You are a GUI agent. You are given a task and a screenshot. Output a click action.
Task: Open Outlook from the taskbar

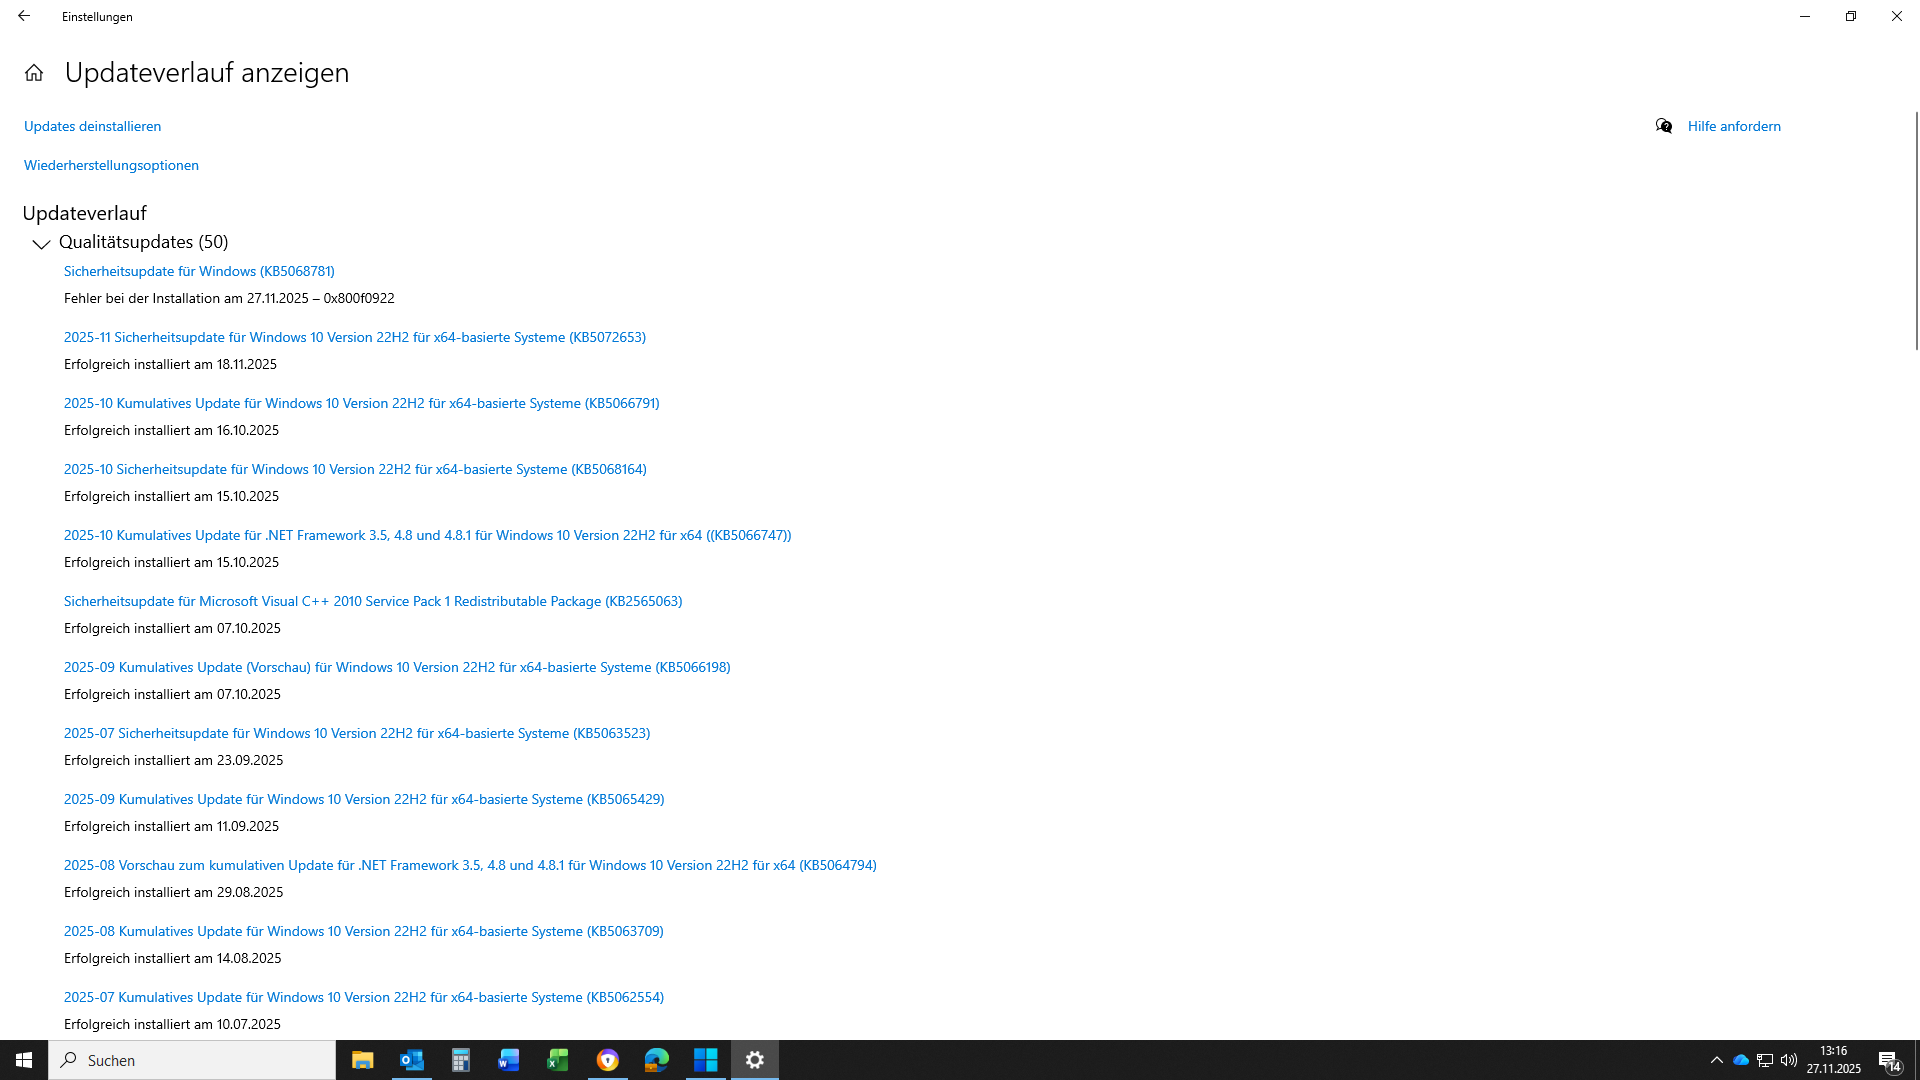pos(411,1060)
